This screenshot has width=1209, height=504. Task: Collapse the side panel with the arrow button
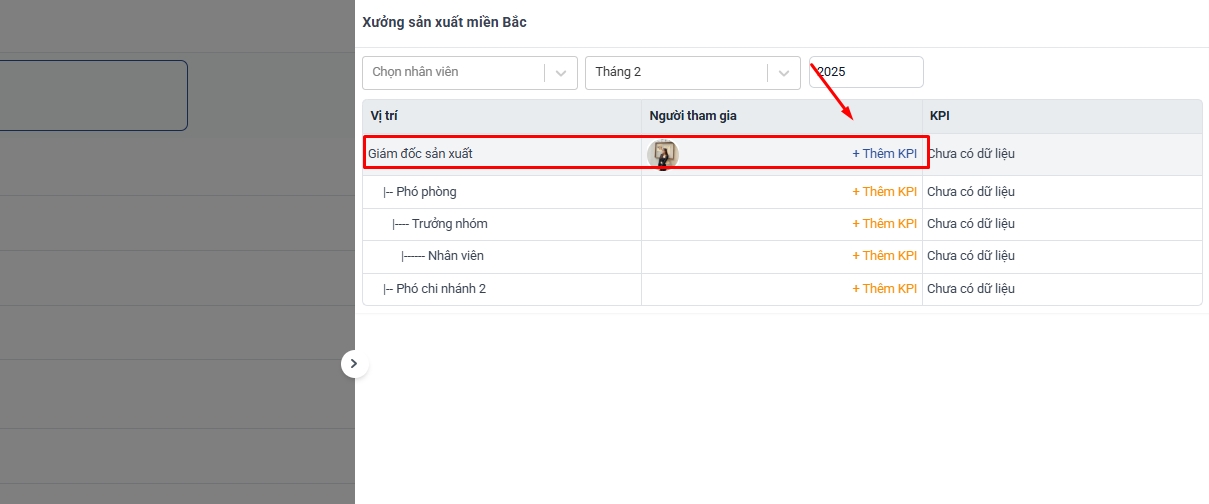coord(354,364)
